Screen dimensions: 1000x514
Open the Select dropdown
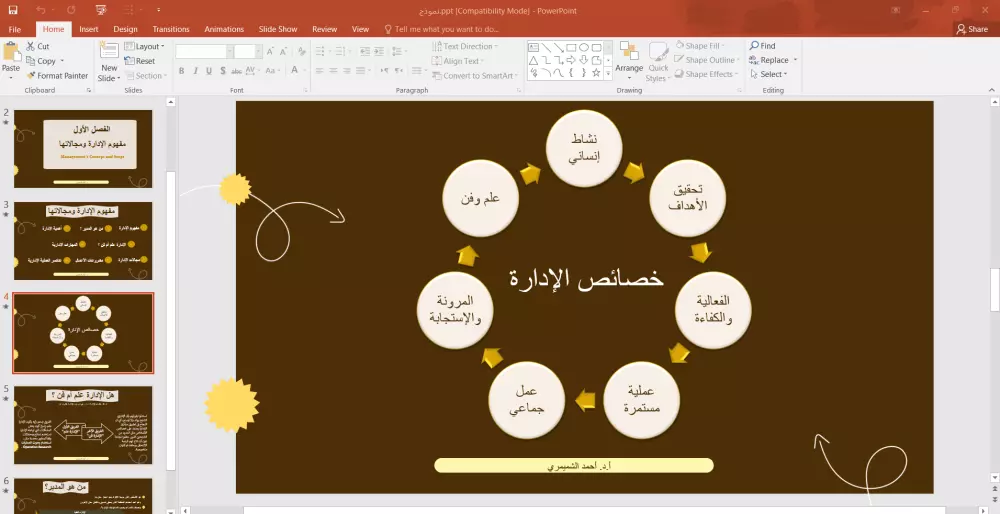point(769,75)
